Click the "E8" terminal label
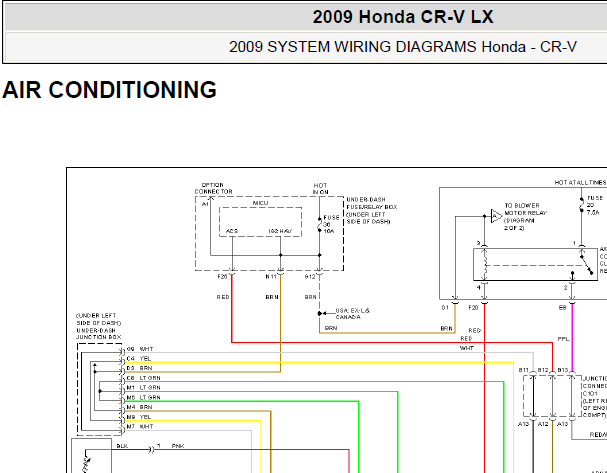Image resolution: width=607 pixels, height=473 pixels. pos(562,308)
